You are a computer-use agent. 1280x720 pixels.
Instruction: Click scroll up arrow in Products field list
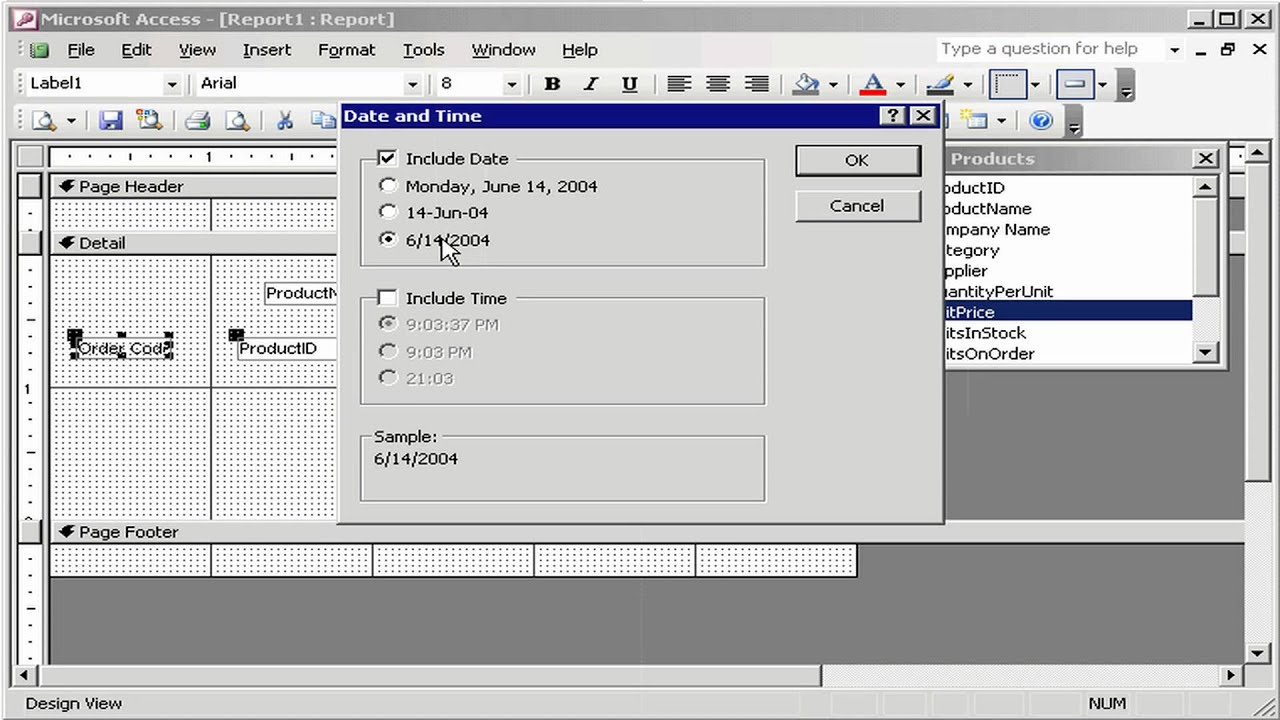(1205, 187)
